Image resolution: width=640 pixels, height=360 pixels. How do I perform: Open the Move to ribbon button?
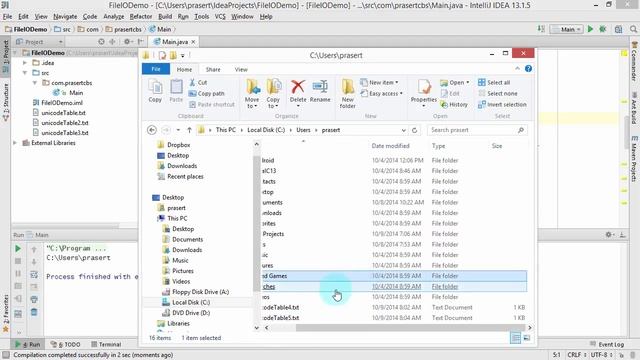252,93
